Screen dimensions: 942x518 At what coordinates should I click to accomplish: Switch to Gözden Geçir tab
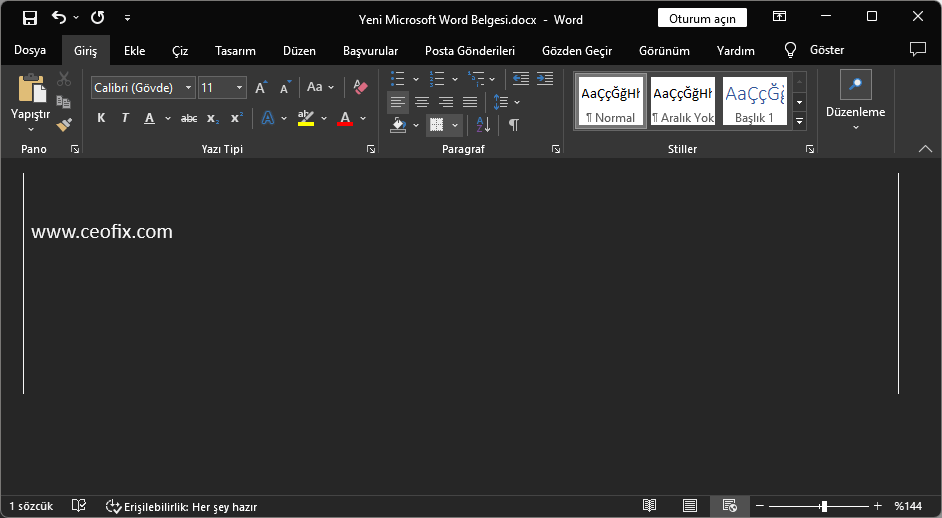coord(577,51)
